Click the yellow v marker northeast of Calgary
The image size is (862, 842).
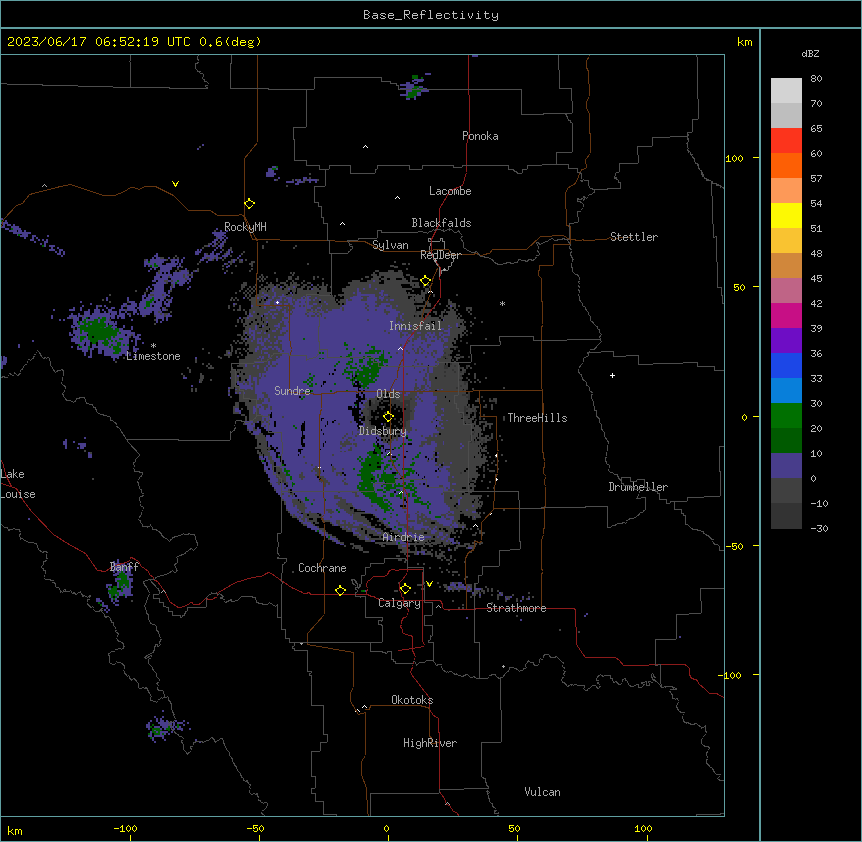429,584
